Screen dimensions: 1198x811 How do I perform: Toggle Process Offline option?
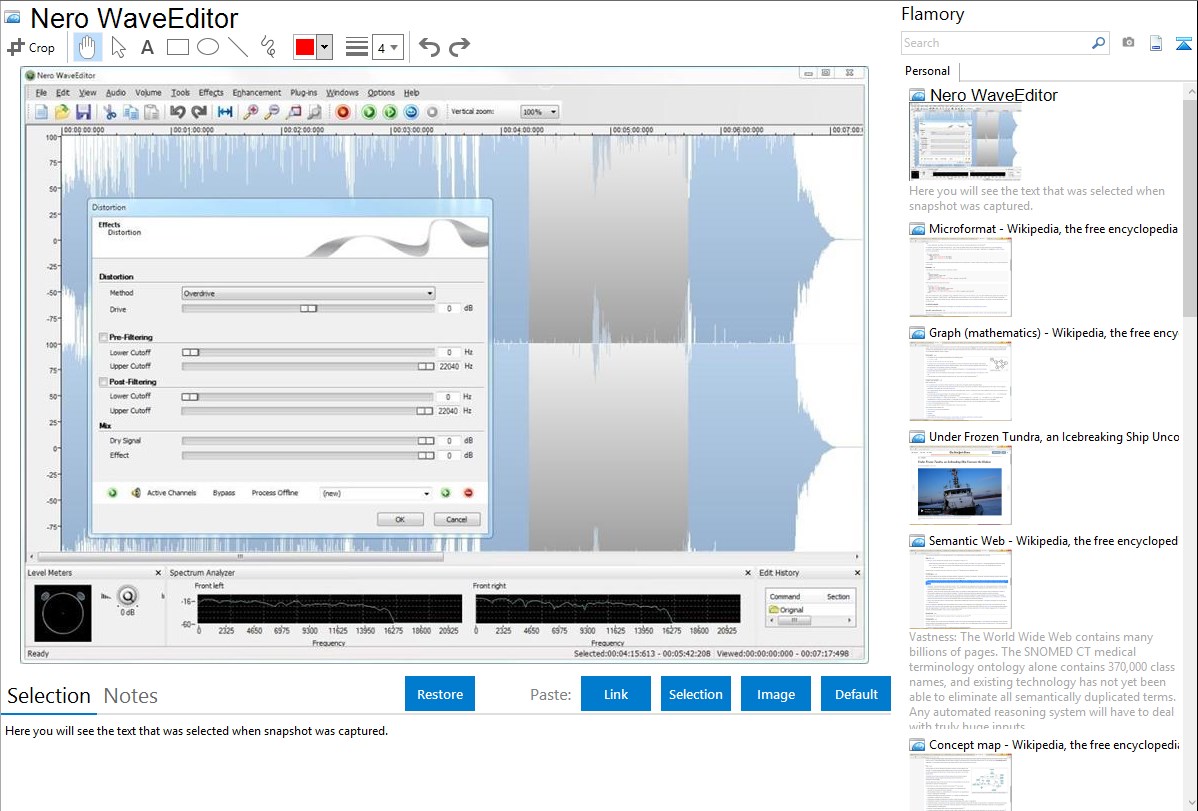pyautogui.click(x=275, y=493)
